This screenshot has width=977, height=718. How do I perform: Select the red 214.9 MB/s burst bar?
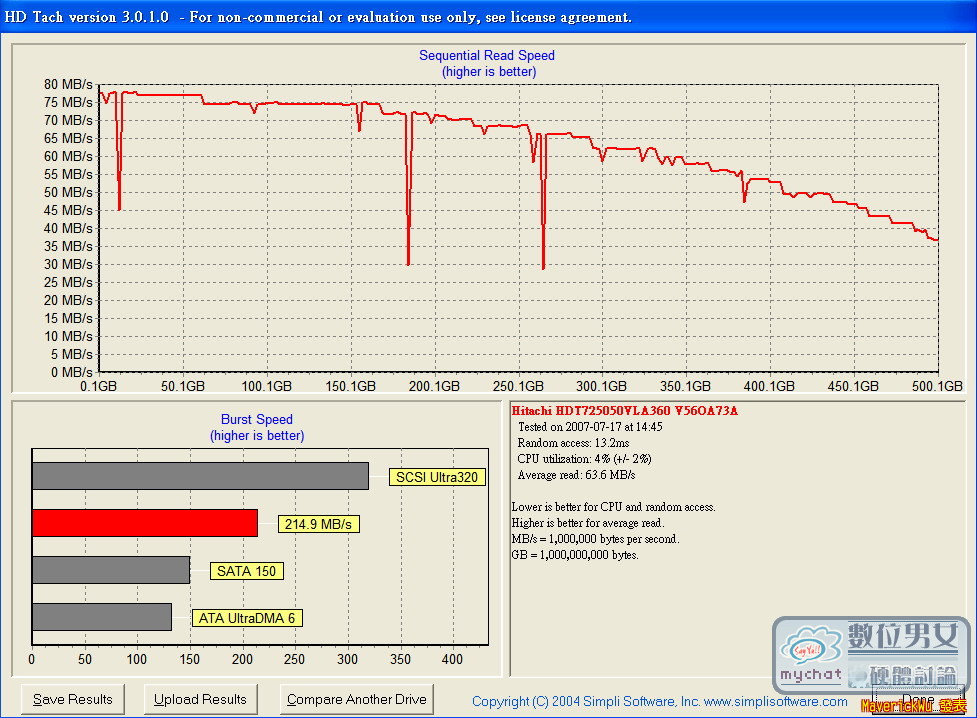[x=145, y=523]
